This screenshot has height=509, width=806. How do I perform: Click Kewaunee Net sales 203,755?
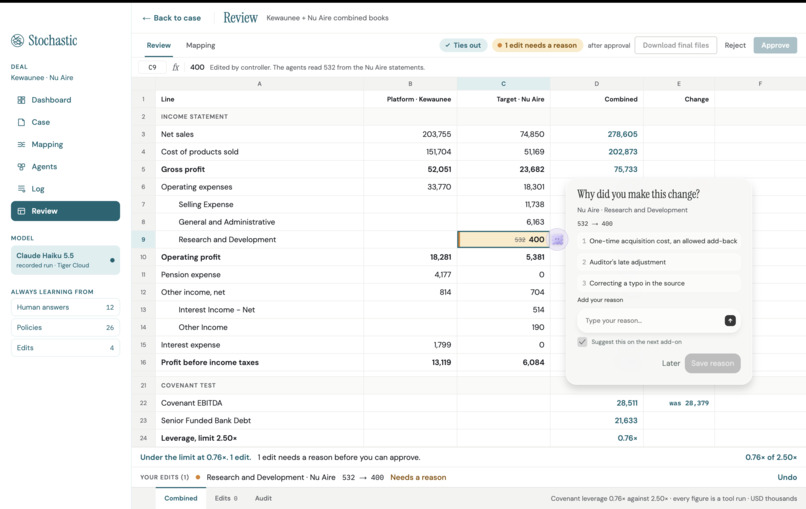pos(436,134)
